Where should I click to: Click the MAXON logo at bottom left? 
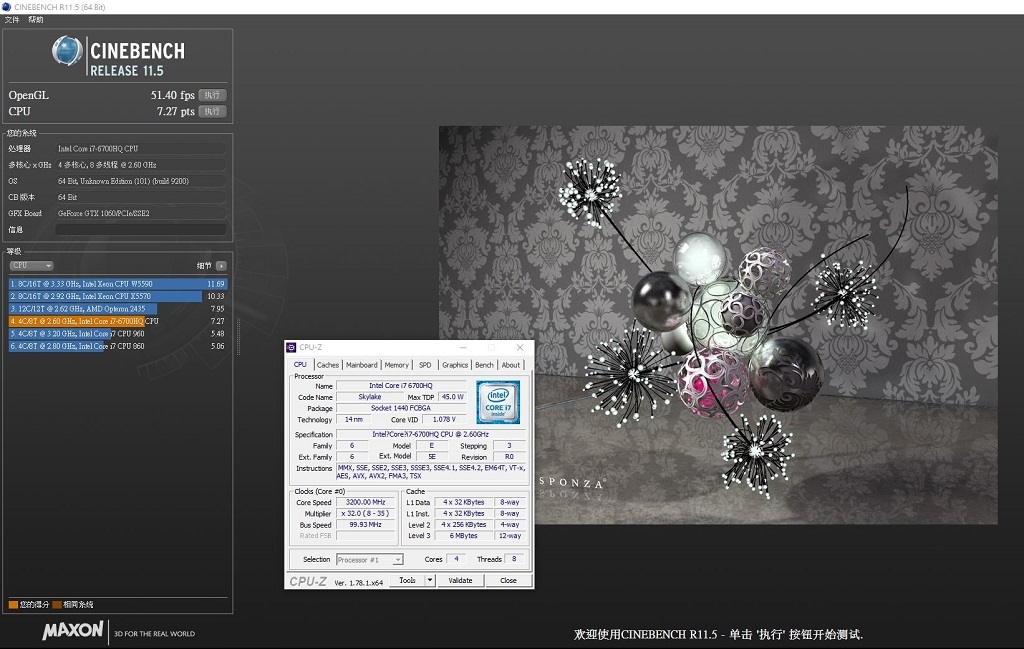[x=72, y=630]
